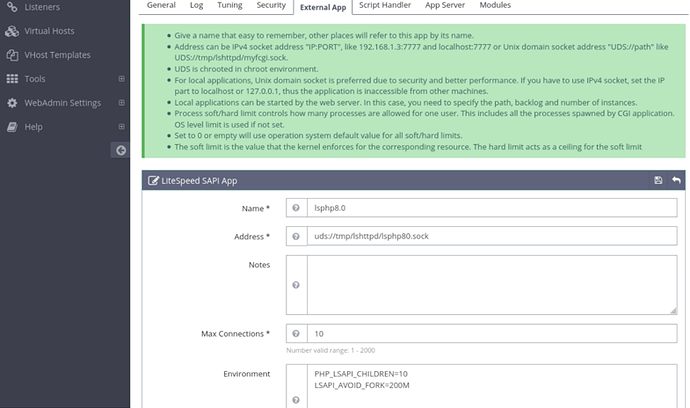Click the VHost Templates sidebar icon
690x408 pixels.
[x=12, y=55]
